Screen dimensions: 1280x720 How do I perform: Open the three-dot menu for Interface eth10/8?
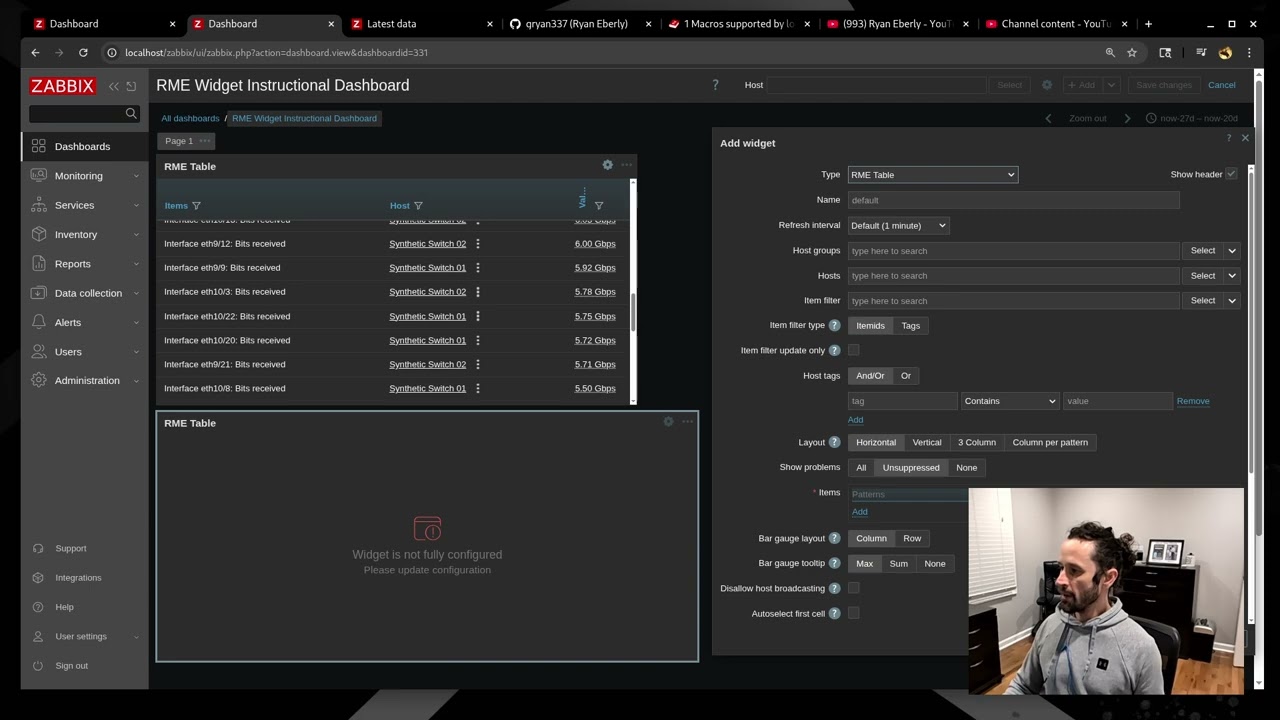click(x=478, y=388)
